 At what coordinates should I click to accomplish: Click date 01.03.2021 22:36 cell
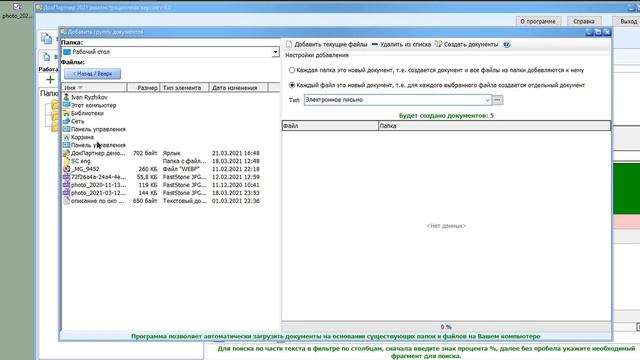[x=236, y=201]
